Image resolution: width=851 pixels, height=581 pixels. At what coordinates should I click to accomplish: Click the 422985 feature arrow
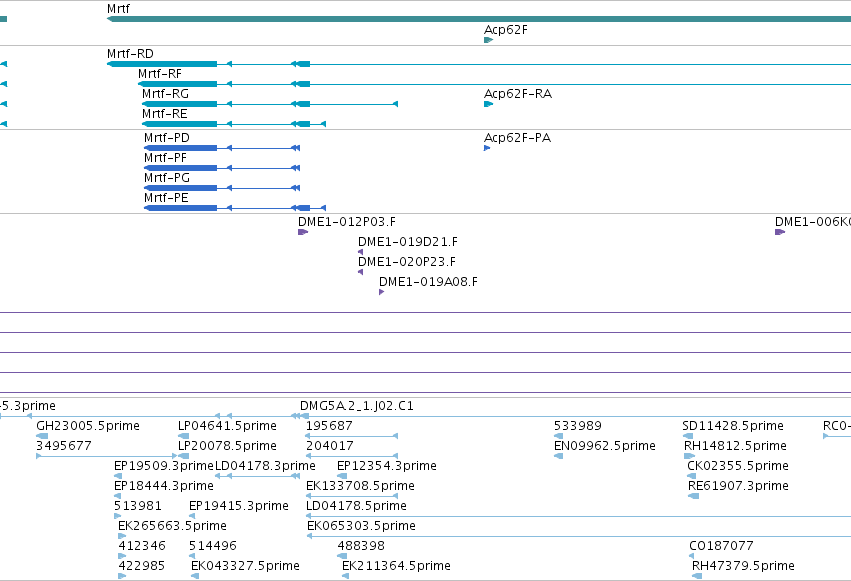click(122, 577)
